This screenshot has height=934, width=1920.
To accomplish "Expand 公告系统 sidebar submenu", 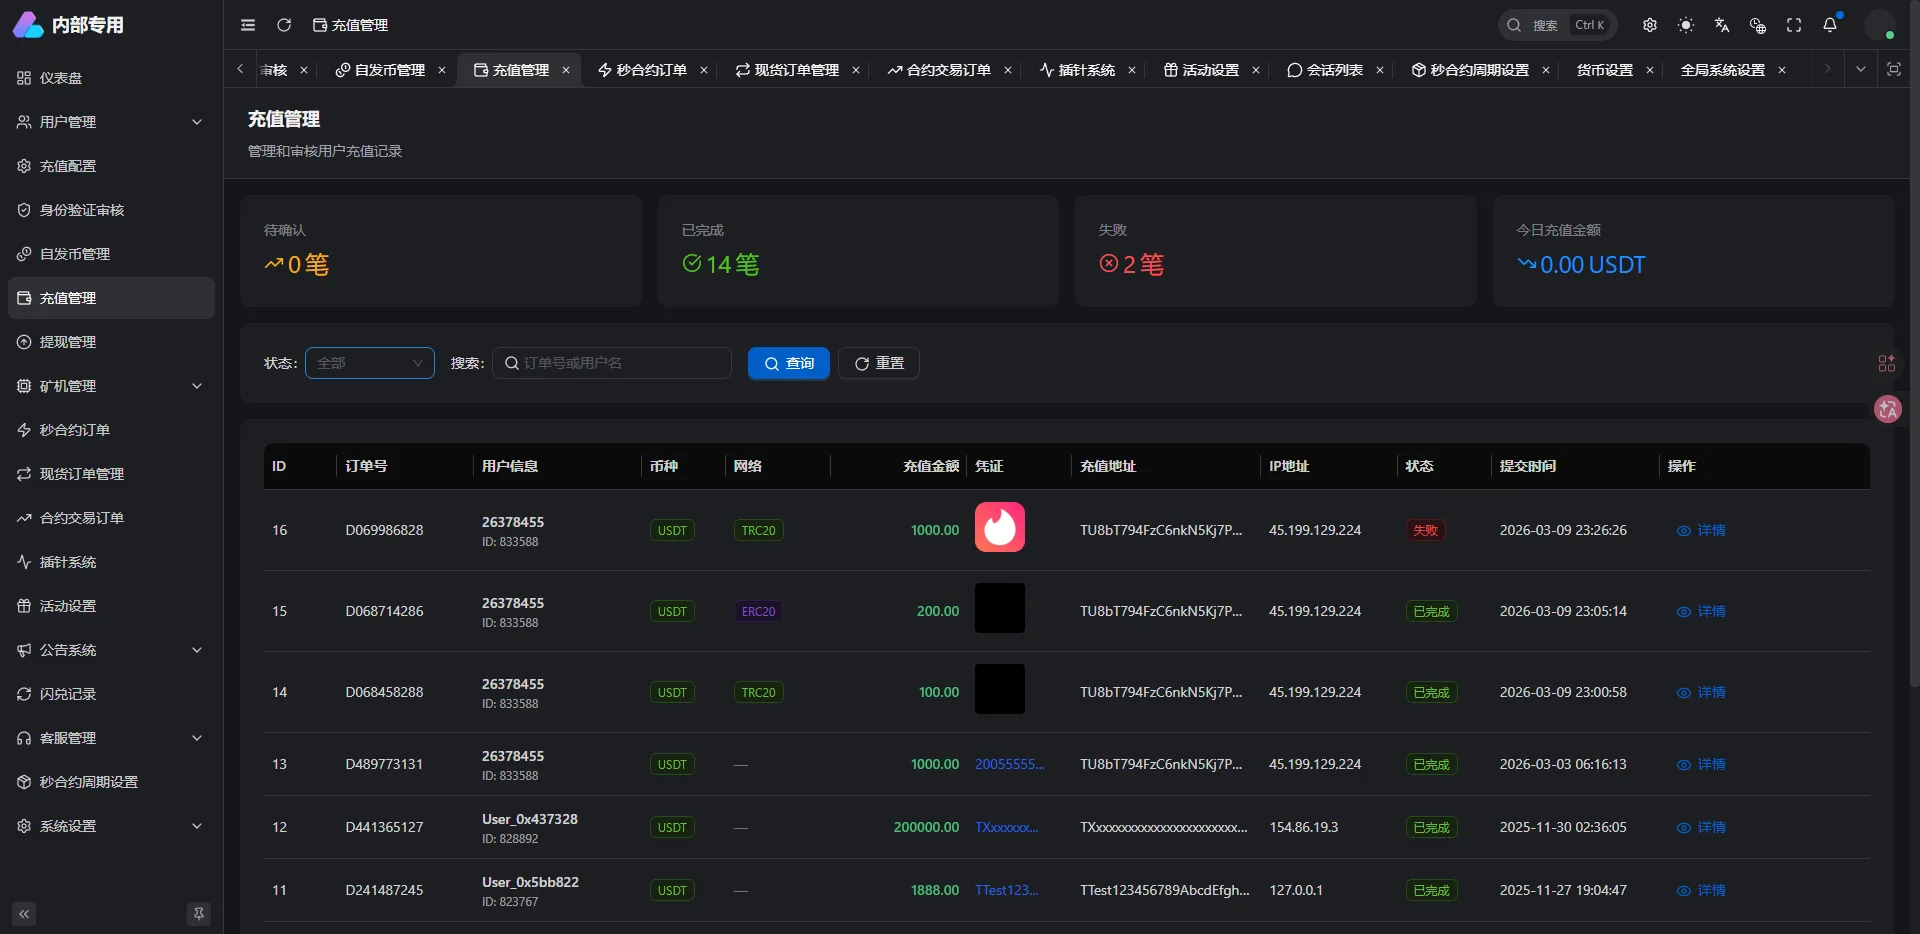I will pyautogui.click(x=111, y=650).
